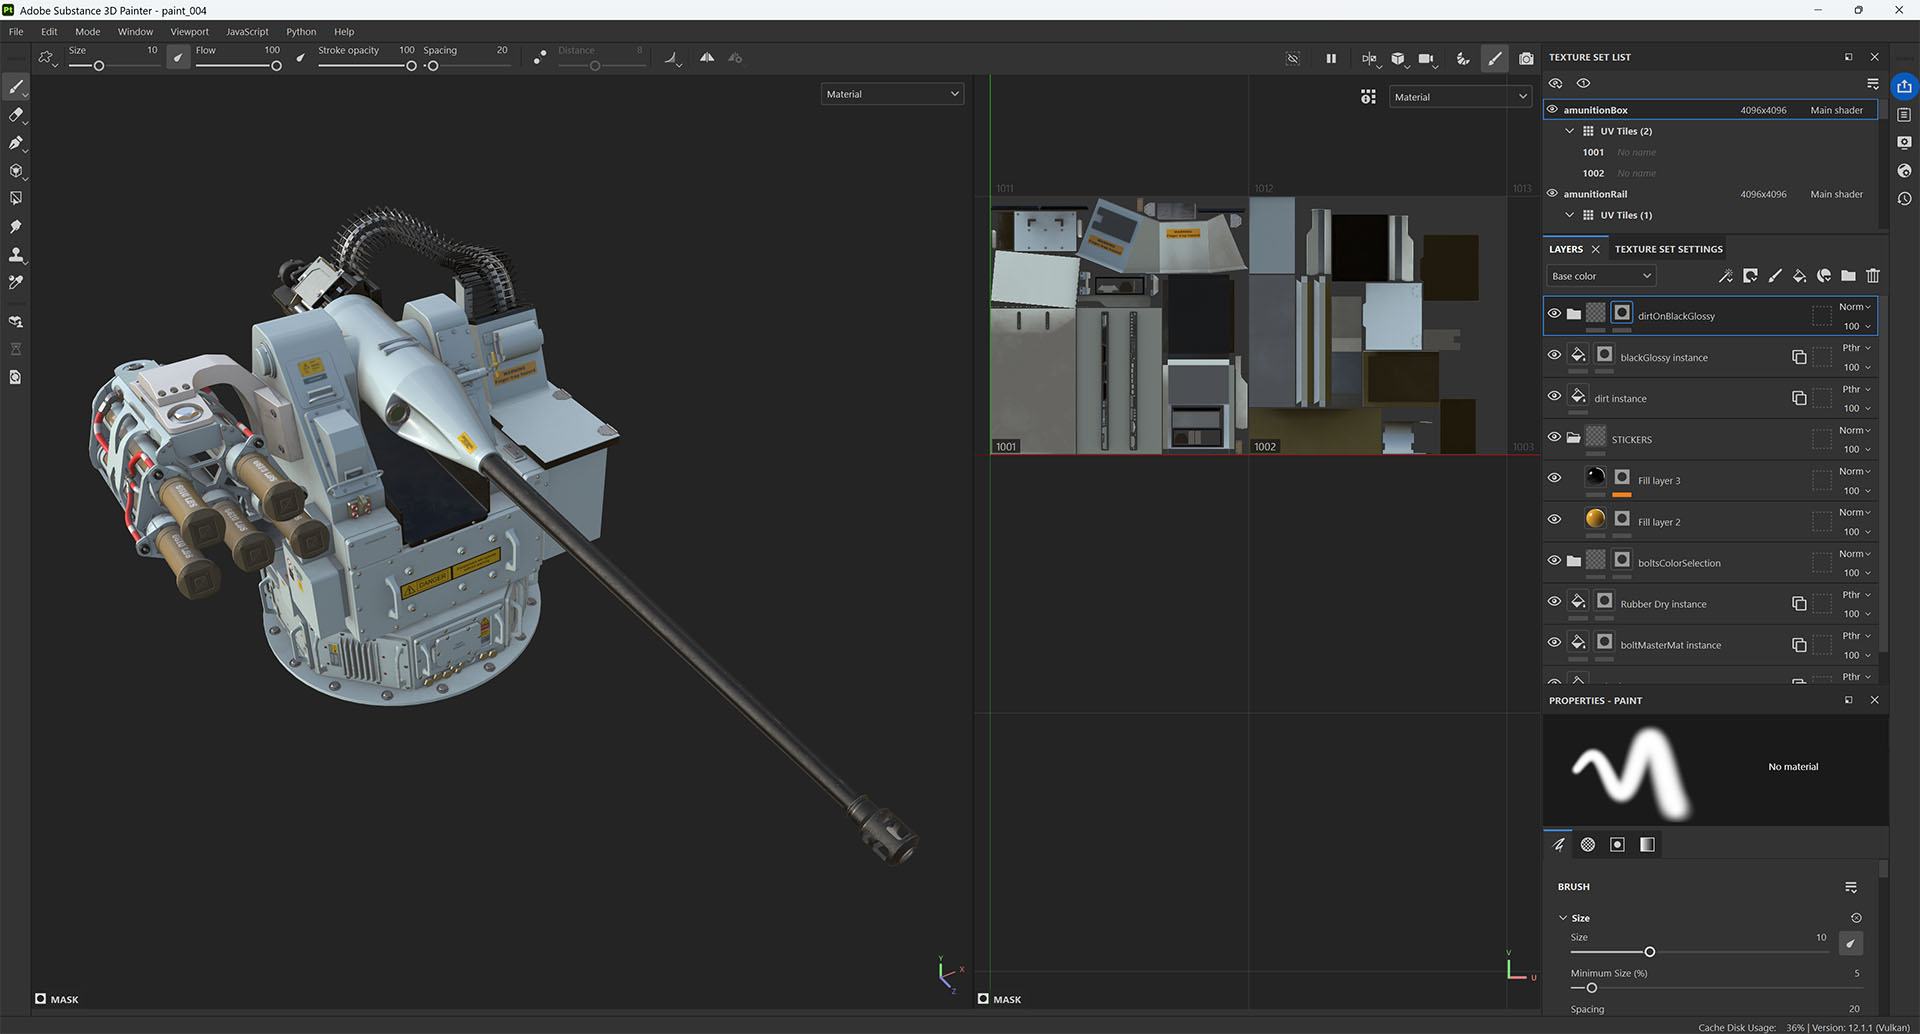Collapse the Size section in Brush properties
Image resolution: width=1920 pixels, height=1034 pixels.
[1563, 918]
